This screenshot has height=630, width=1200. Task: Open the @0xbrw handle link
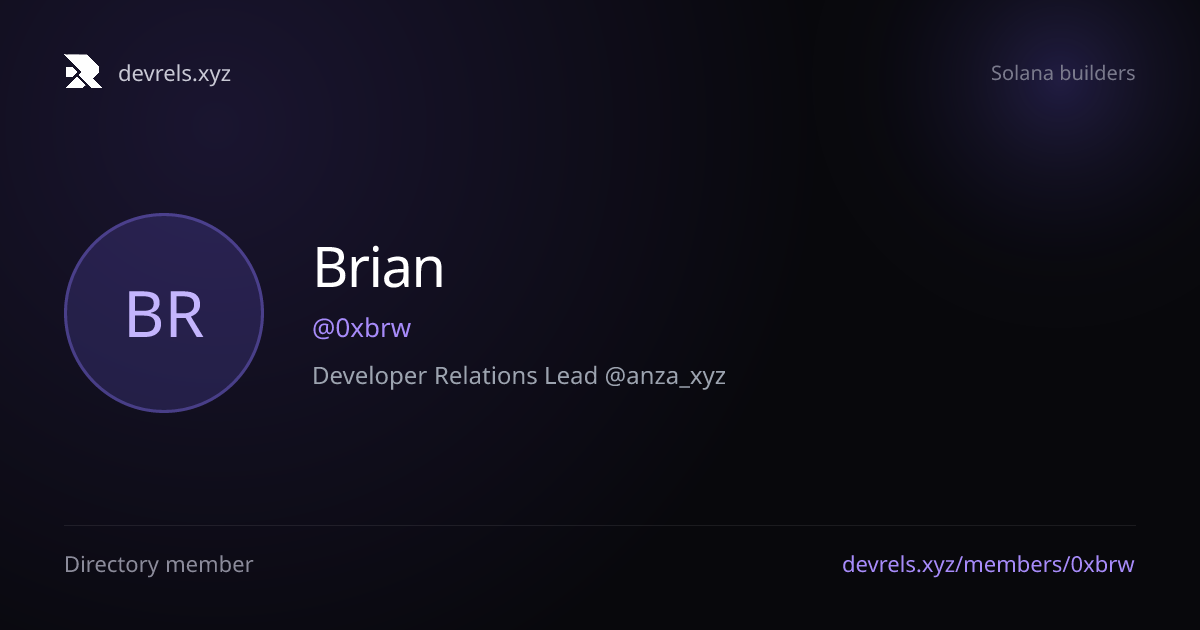coord(362,328)
